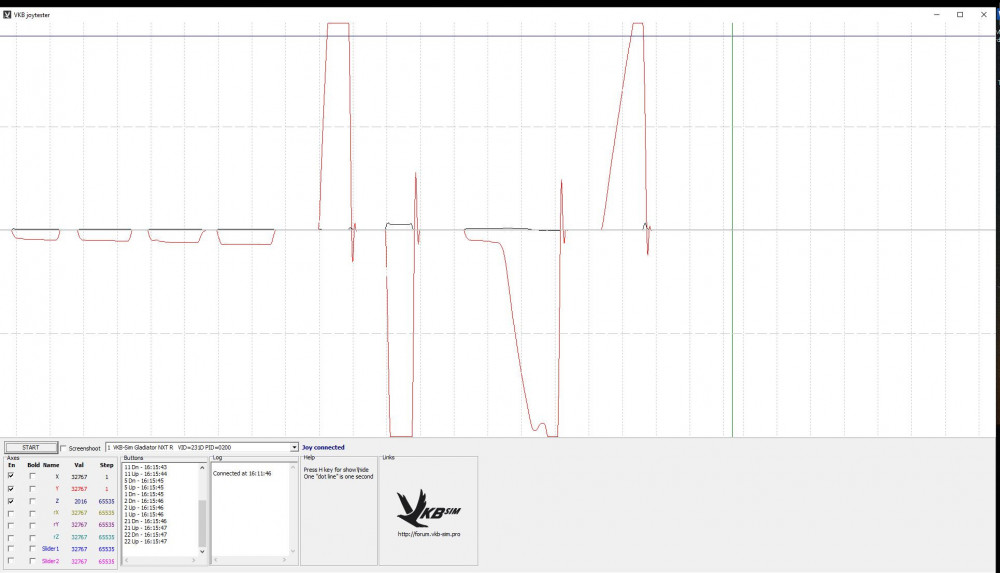The height and width of the screenshot is (573, 1000).
Task: Click the Slider1 axis name label
Action: click(50, 549)
